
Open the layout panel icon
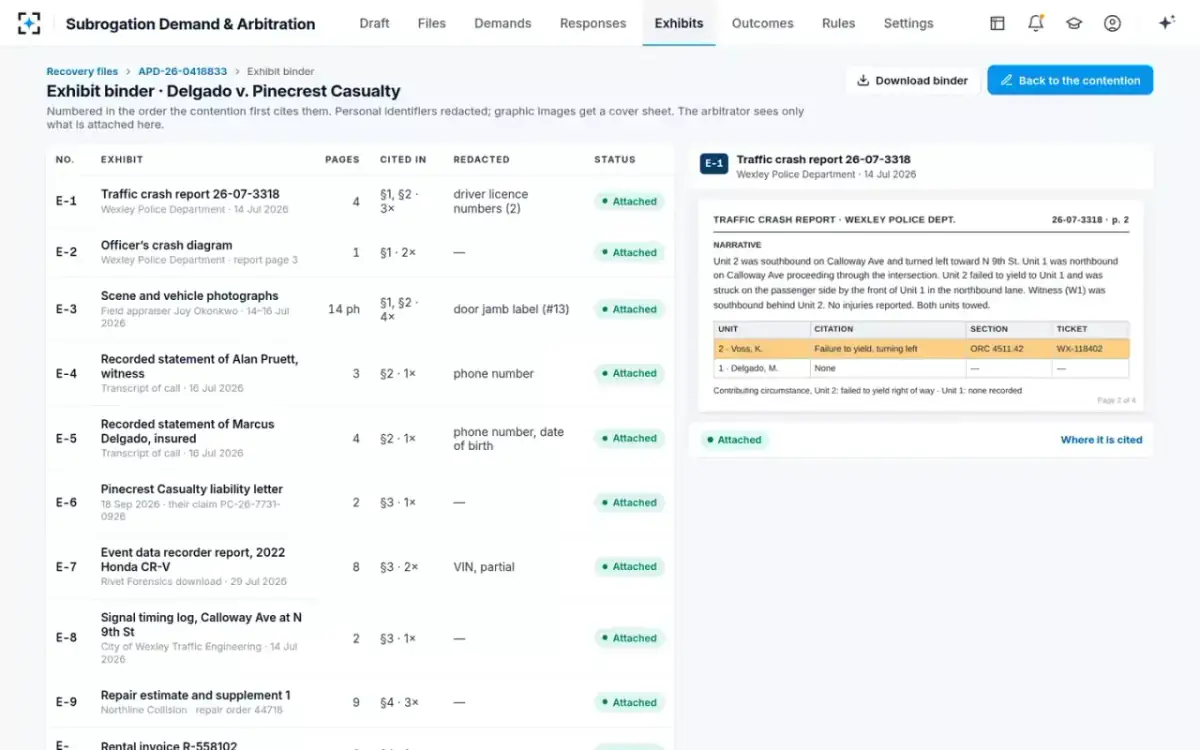click(997, 23)
